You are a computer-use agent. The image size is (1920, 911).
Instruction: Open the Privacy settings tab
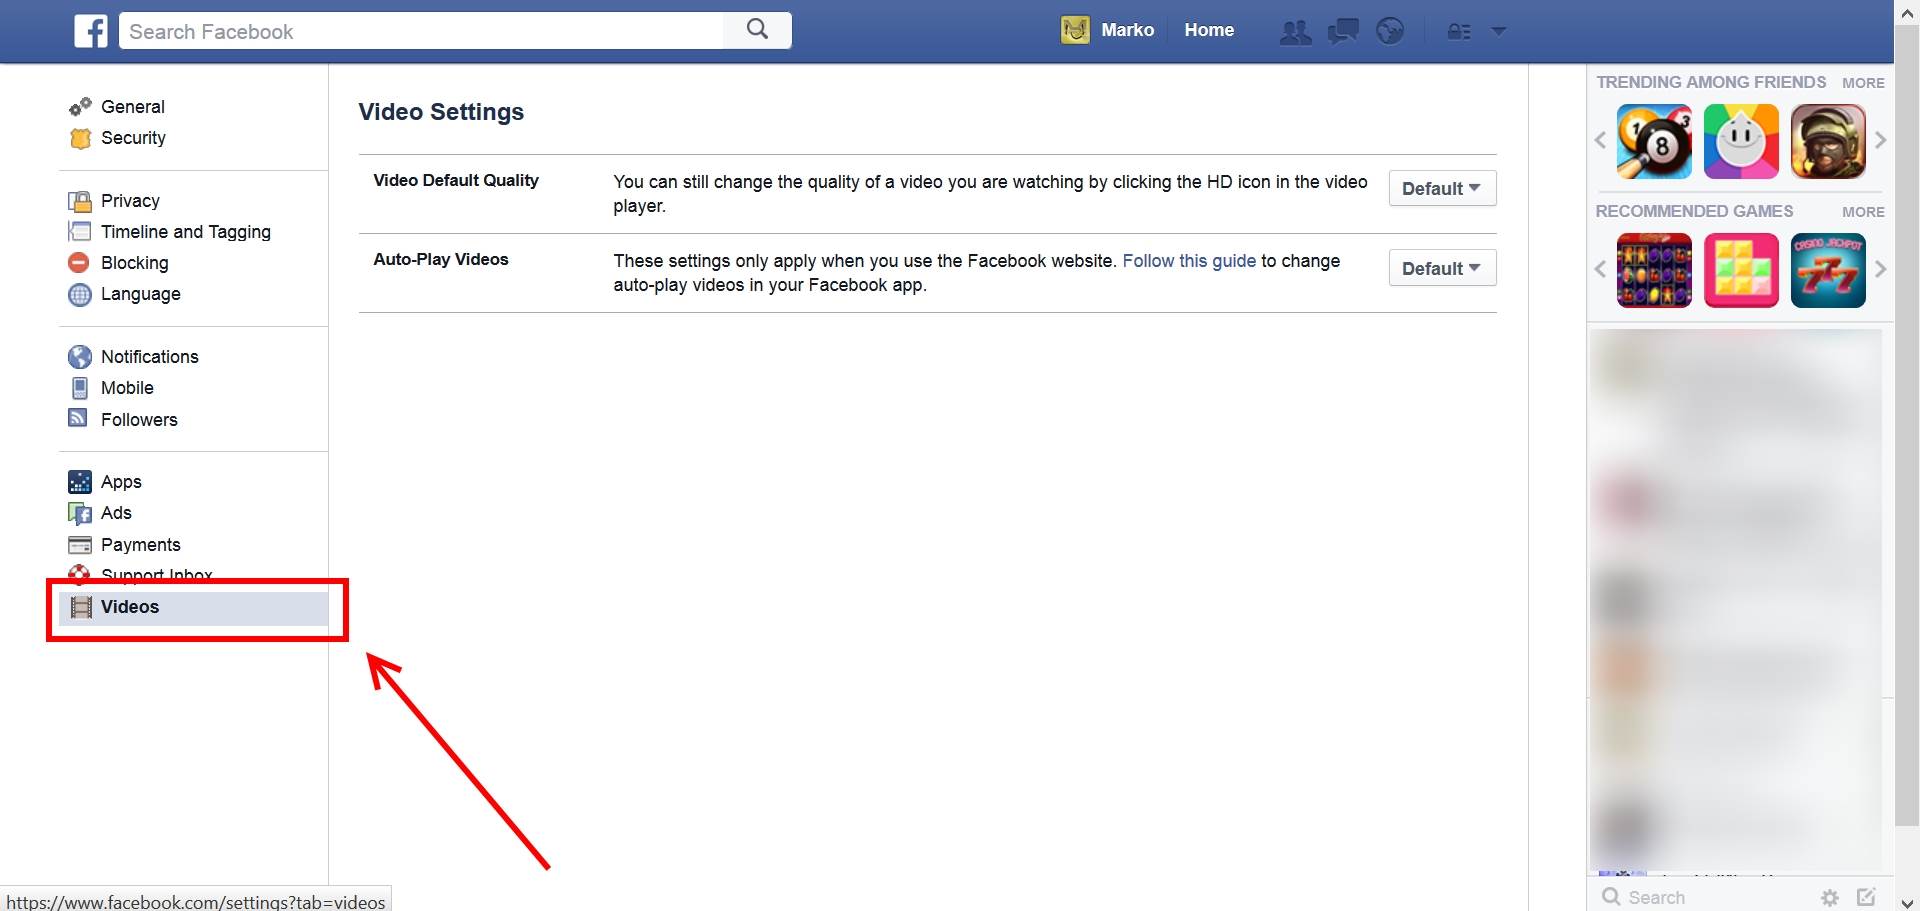[x=130, y=201]
